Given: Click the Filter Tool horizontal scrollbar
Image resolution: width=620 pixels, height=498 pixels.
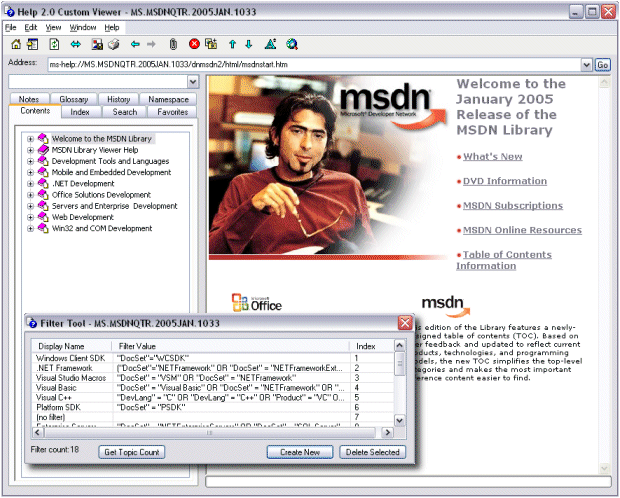Looking at the screenshot, I should coord(210,433).
